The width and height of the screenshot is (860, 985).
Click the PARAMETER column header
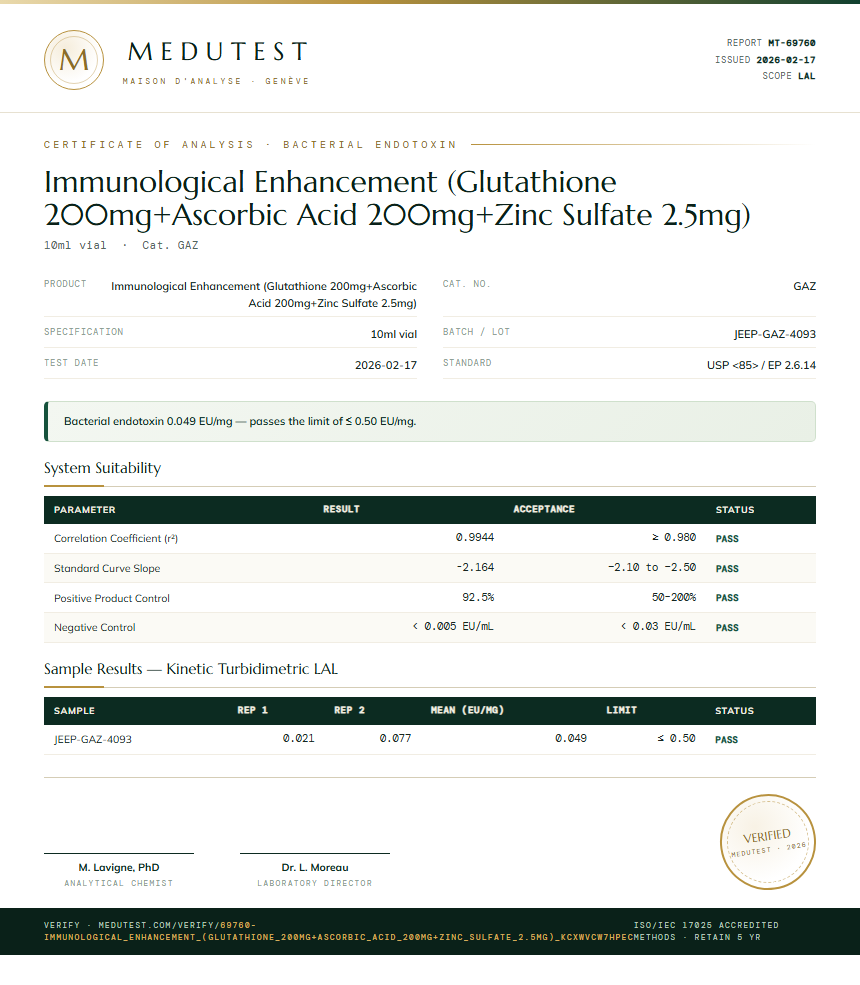click(x=85, y=509)
